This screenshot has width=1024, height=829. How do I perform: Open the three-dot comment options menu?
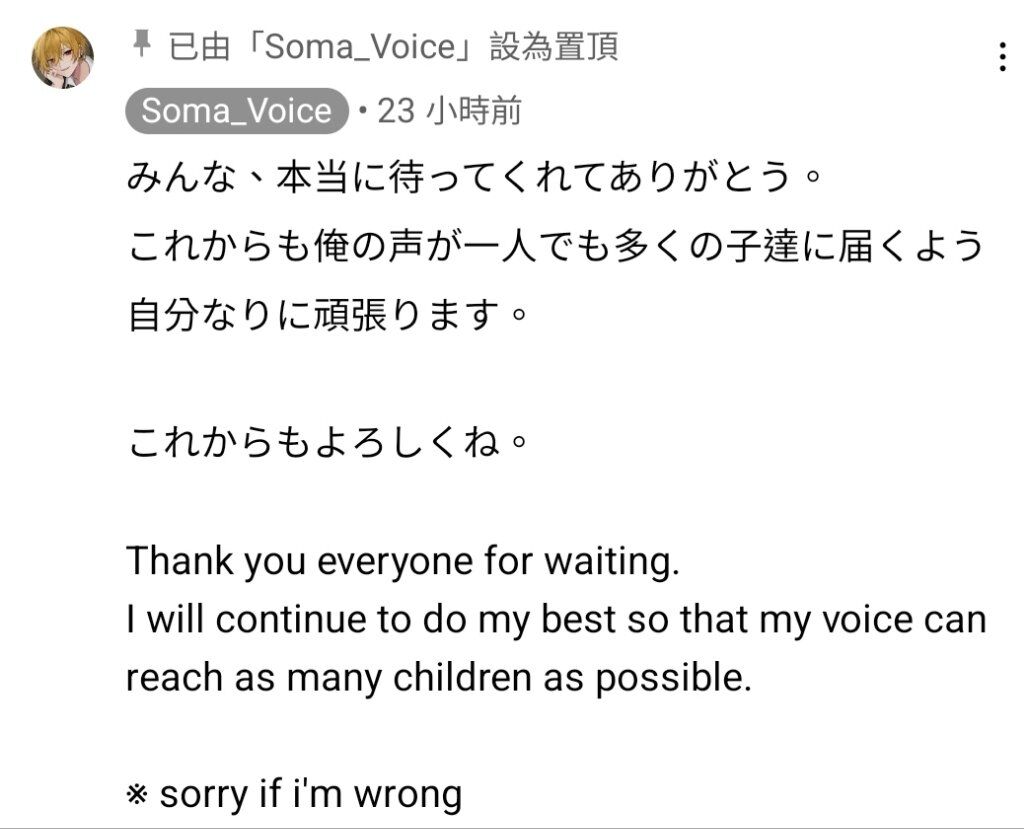pos(1002,57)
